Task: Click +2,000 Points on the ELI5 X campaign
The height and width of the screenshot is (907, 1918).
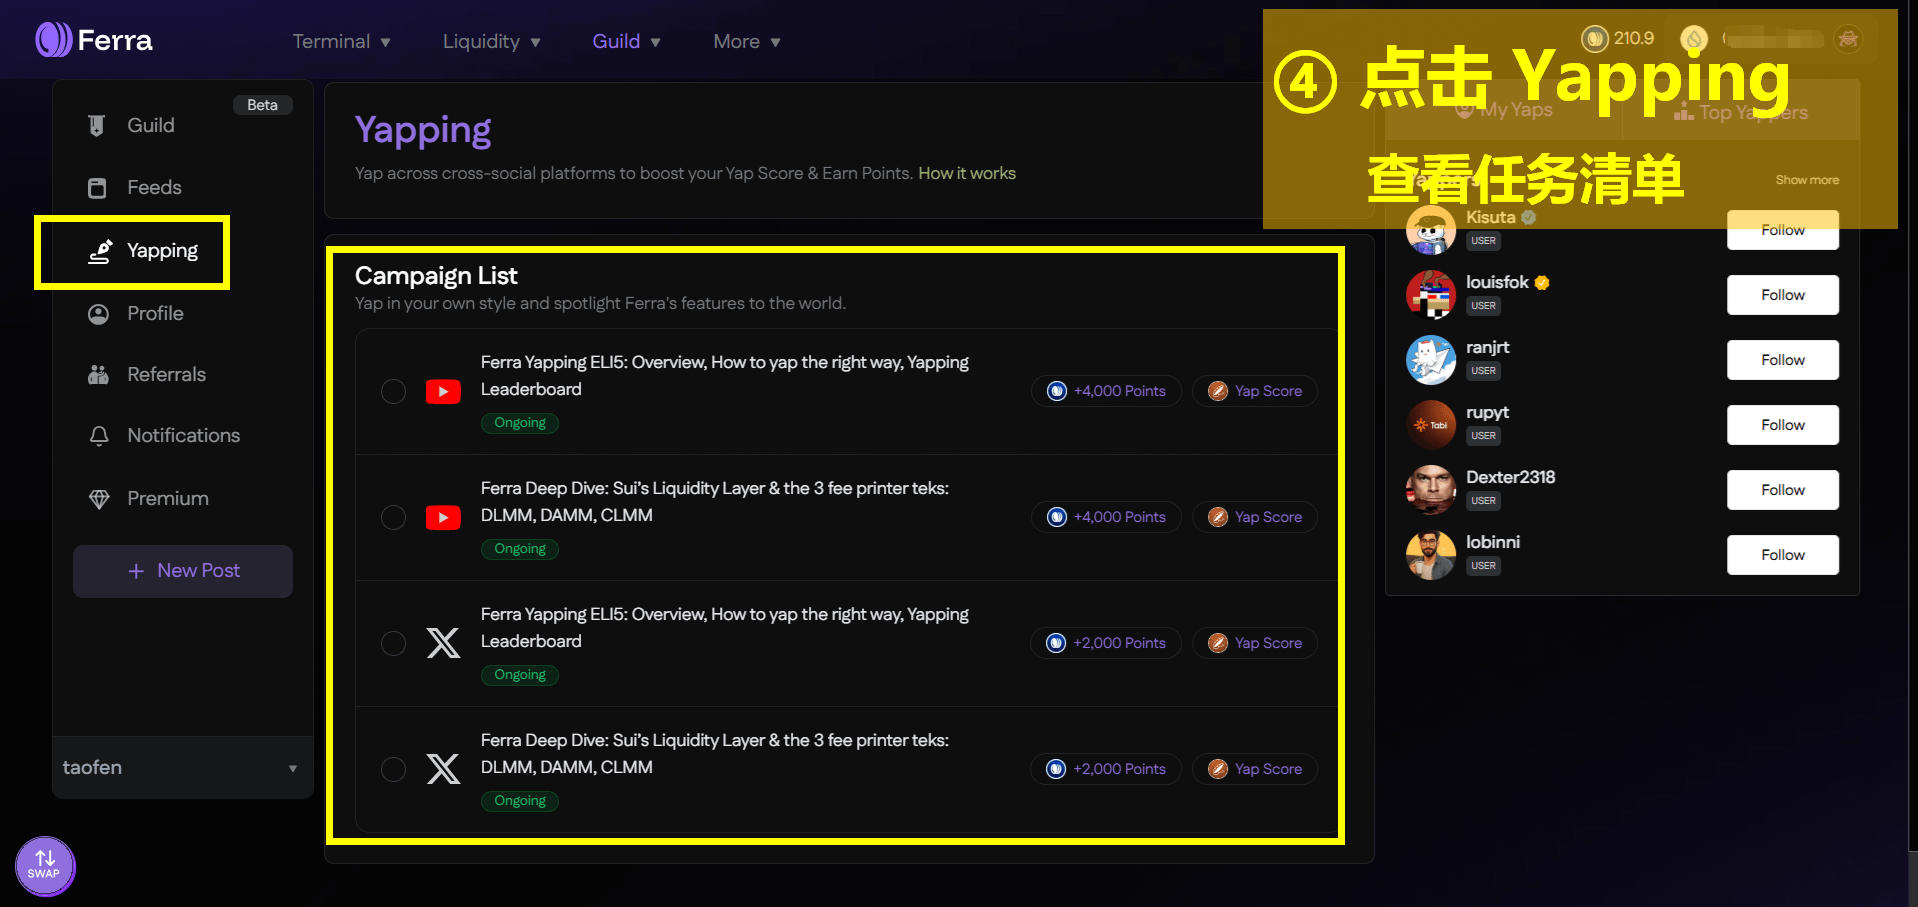Action: (1106, 643)
